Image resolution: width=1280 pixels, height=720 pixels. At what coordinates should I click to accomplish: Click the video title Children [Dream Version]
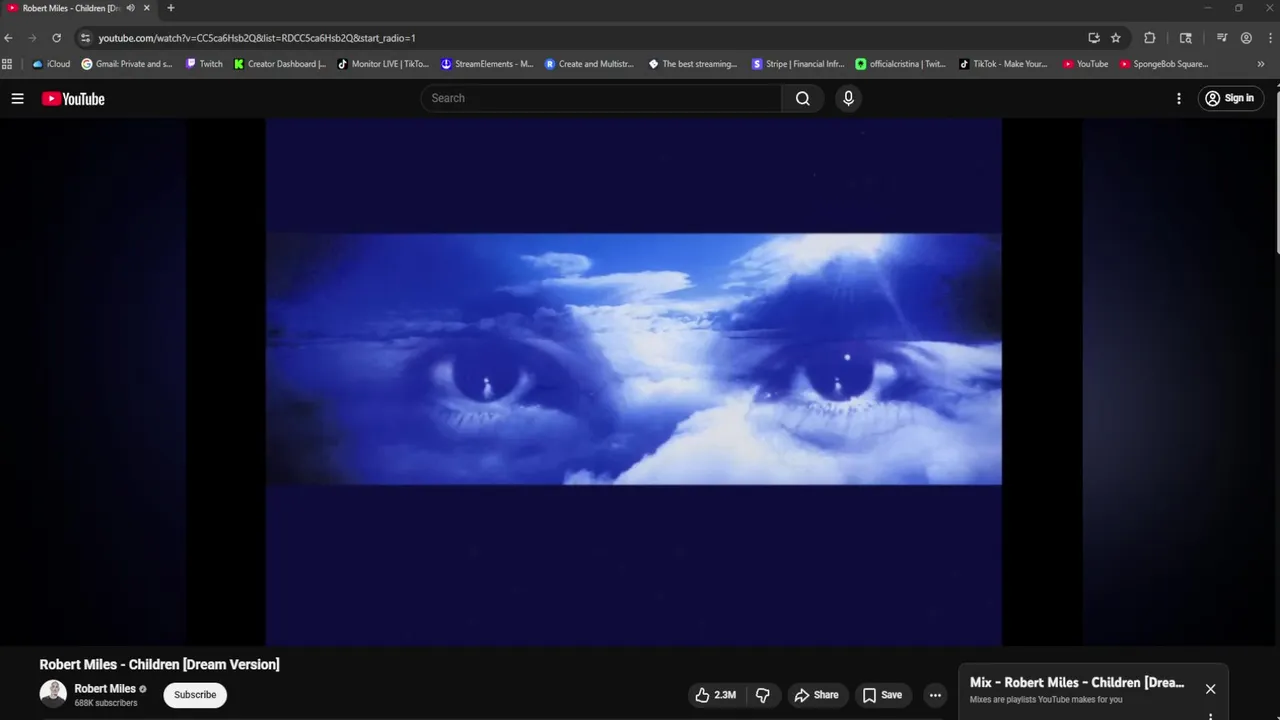click(159, 665)
